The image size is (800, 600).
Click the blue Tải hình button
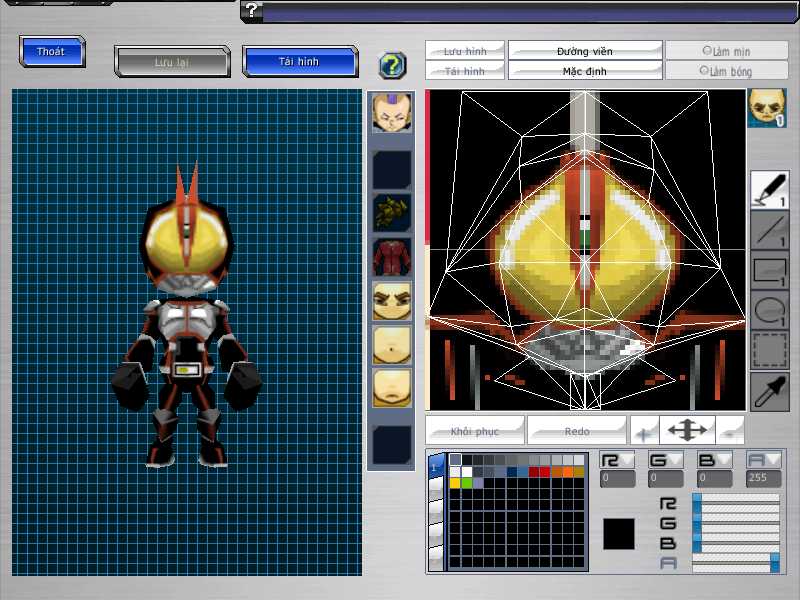click(300, 62)
